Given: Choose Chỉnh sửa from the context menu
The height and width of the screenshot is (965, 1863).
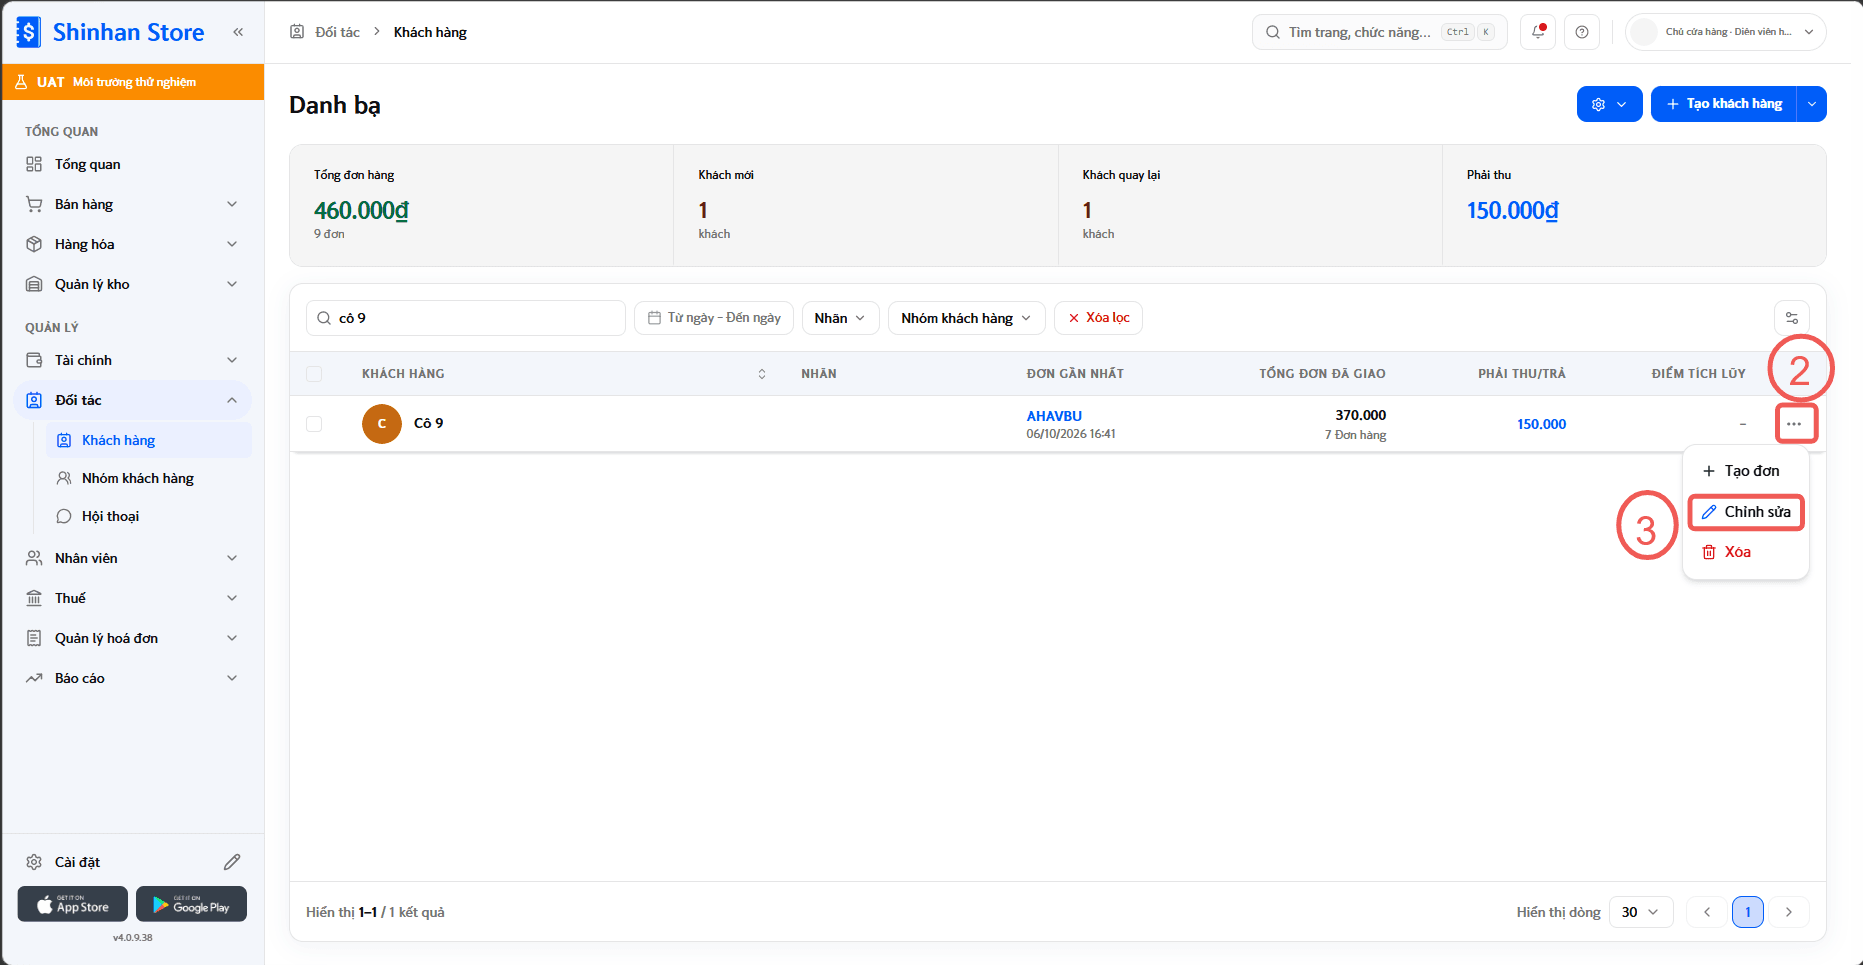Looking at the screenshot, I should [1746, 512].
